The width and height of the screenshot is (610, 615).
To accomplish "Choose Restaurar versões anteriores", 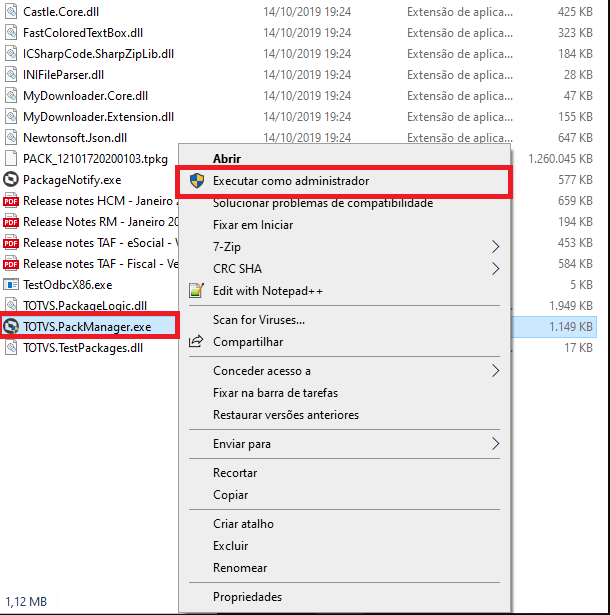I will click(x=286, y=415).
